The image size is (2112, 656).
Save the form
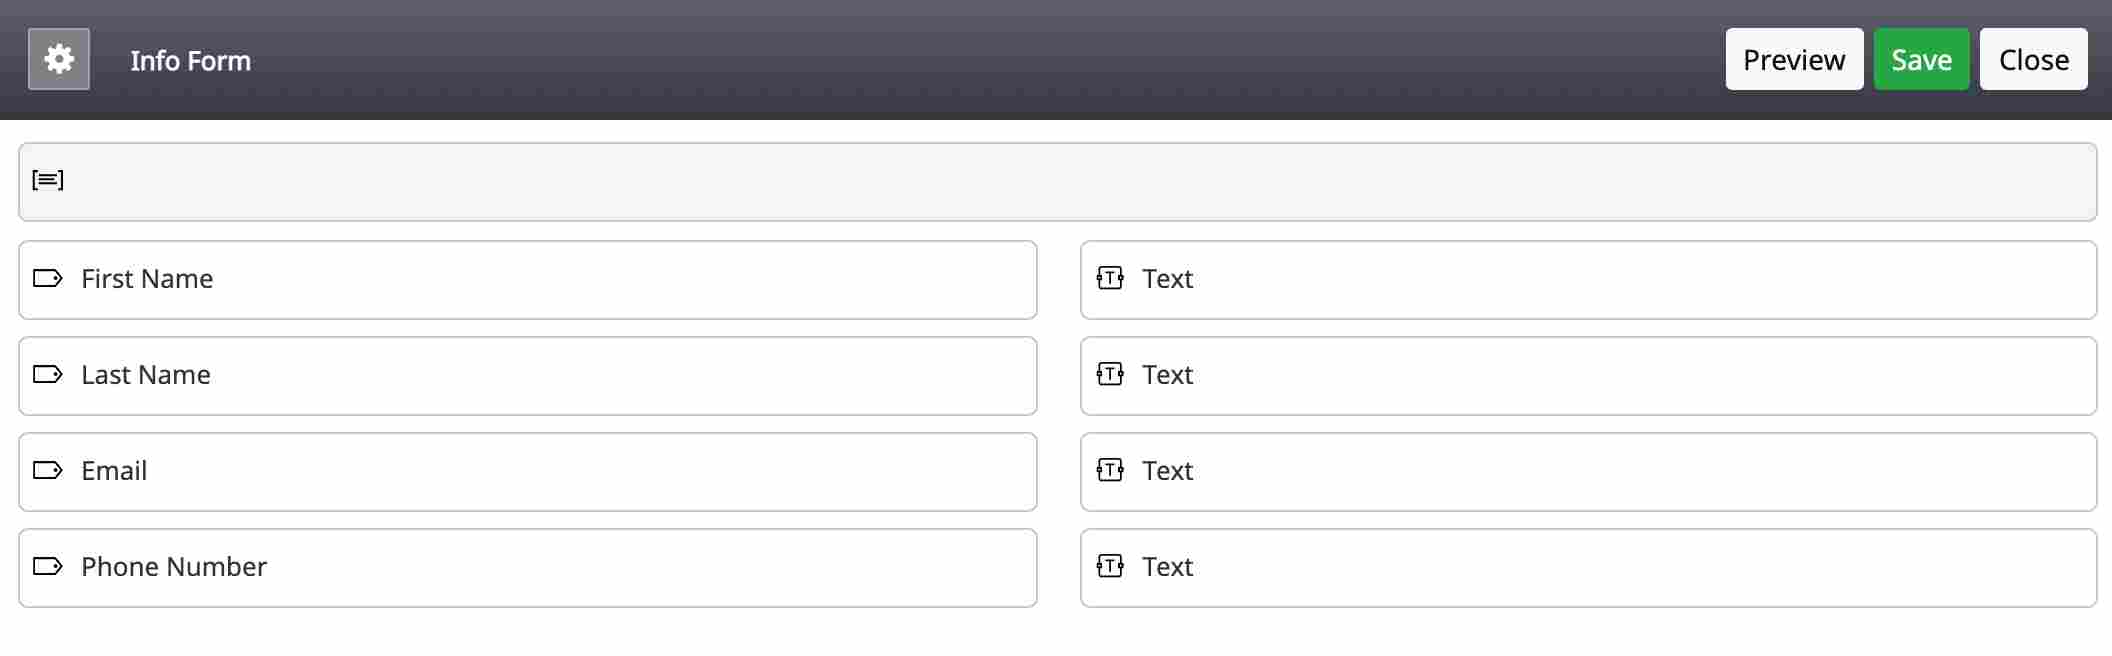[1921, 60]
